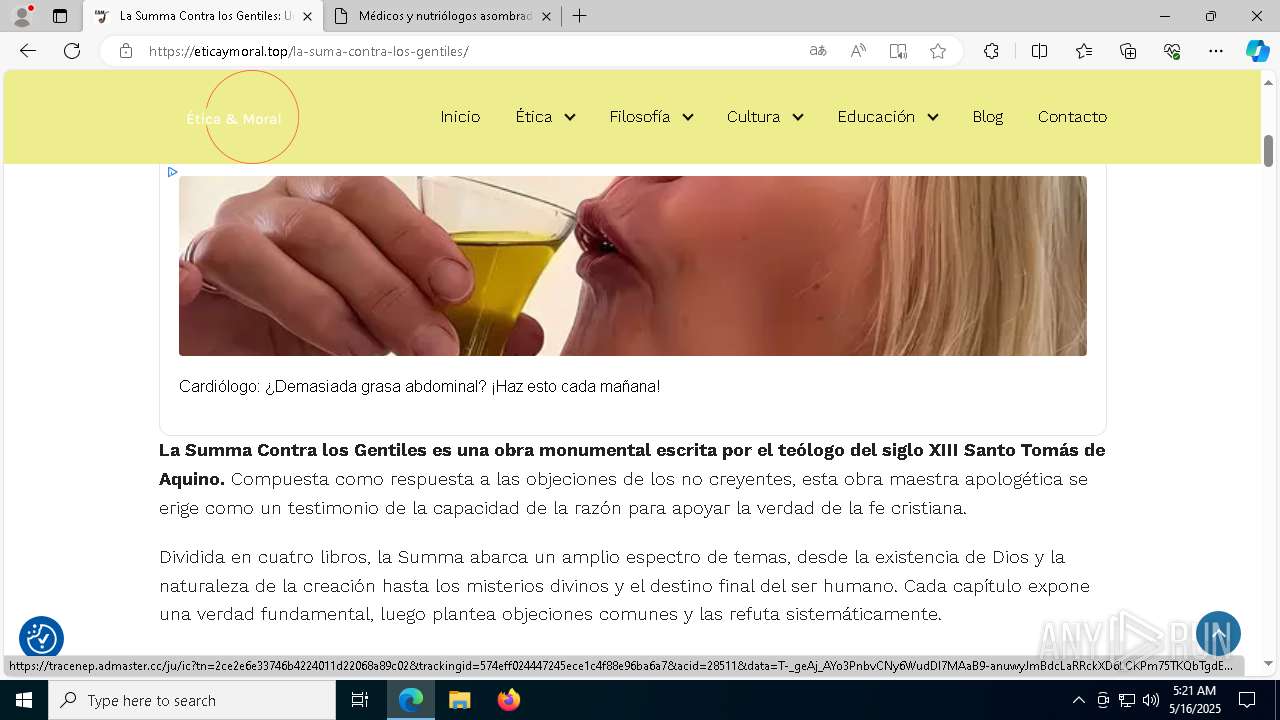Open the notification center

point(1247,700)
